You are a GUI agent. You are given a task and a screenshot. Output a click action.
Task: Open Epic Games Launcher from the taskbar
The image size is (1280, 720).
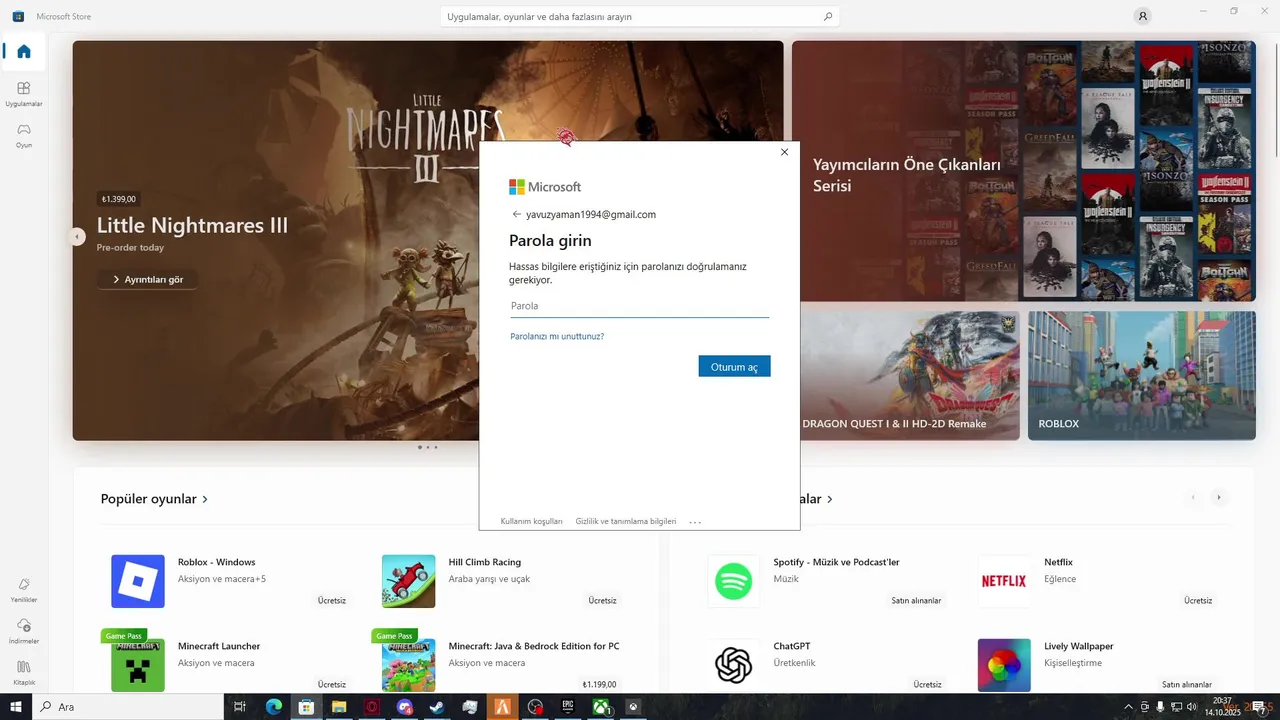pos(567,707)
